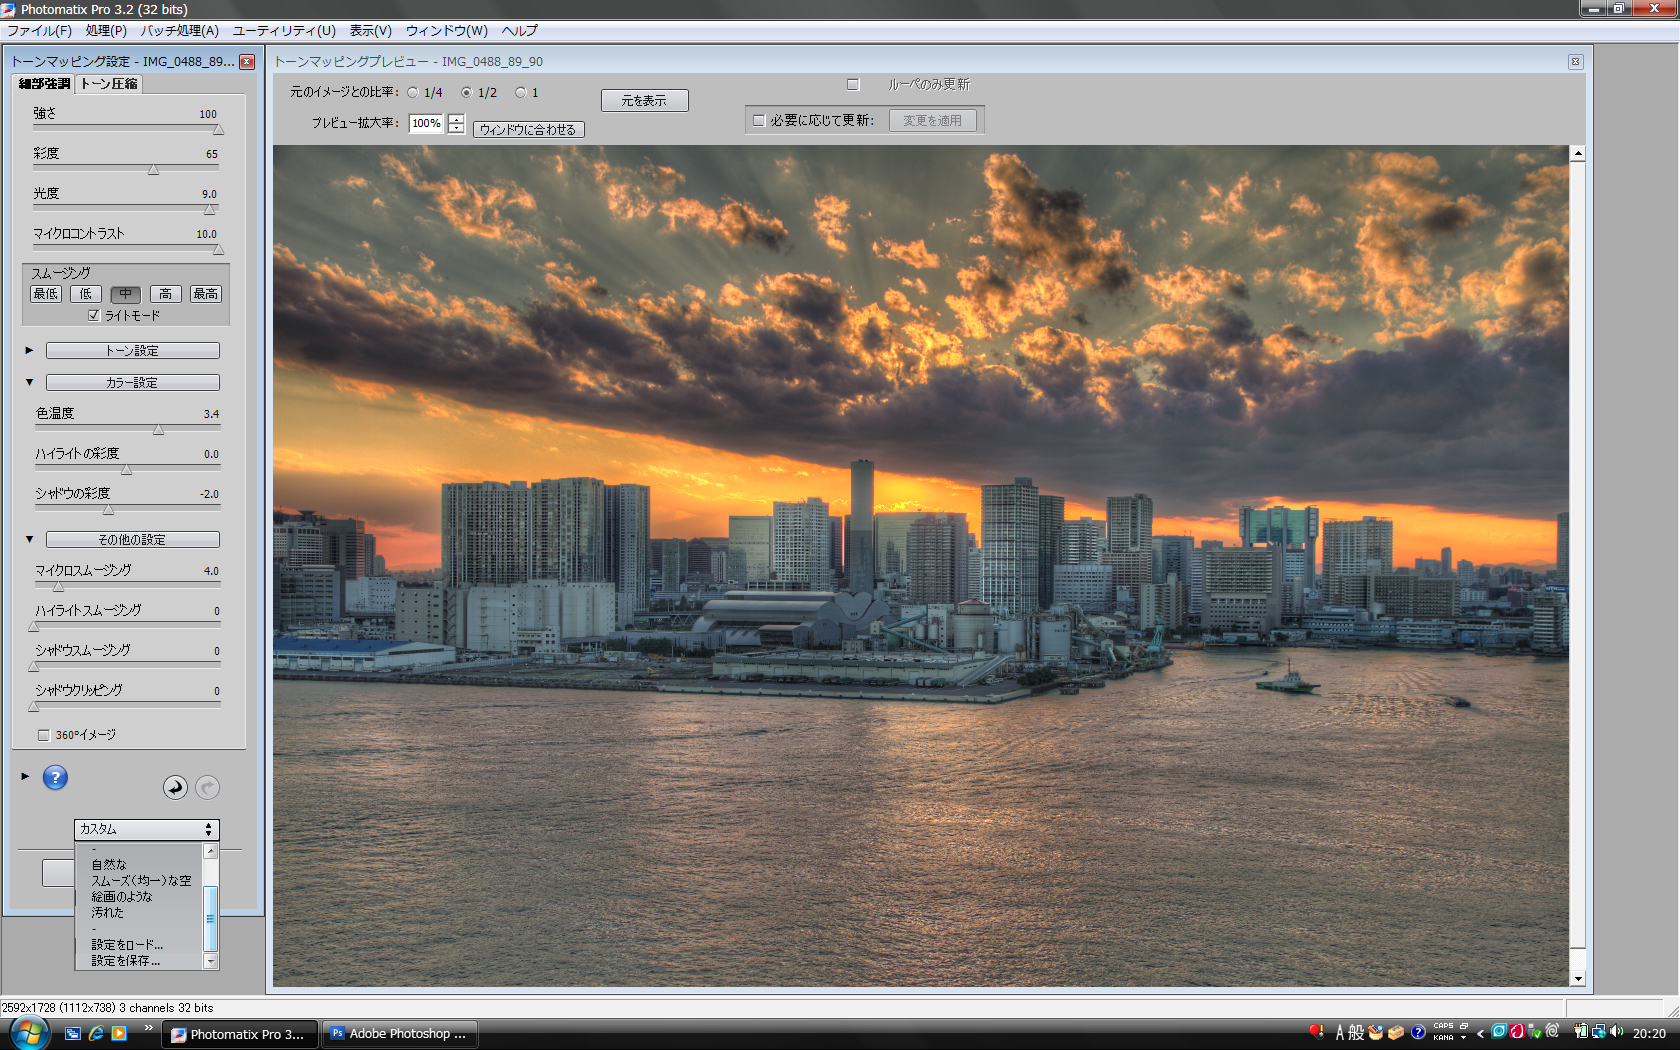
Task: Open the ファイル(F) menu
Action: [x=39, y=31]
